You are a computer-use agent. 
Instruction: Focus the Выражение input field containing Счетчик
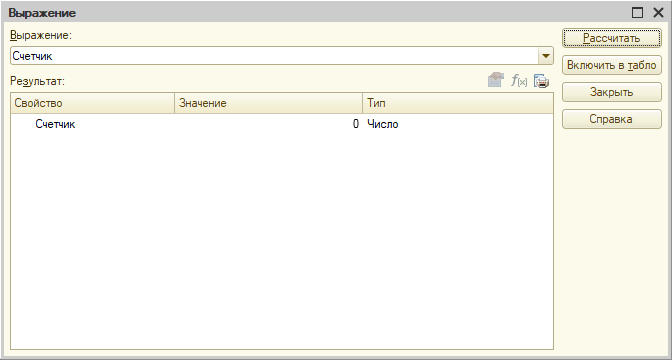pyautogui.click(x=274, y=56)
